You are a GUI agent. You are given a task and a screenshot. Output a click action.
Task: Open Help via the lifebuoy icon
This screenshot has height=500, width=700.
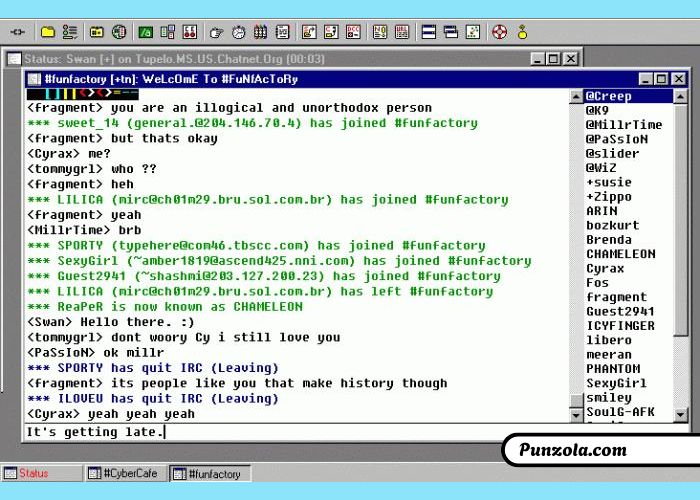point(500,32)
